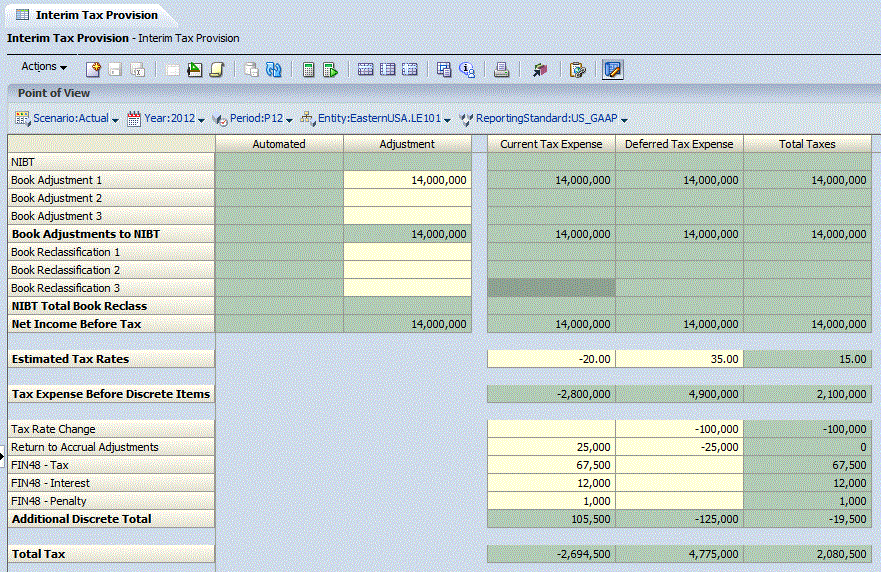Click the picture attachment icon in toolbar
This screenshot has width=881, height=572.
point(194,70)
